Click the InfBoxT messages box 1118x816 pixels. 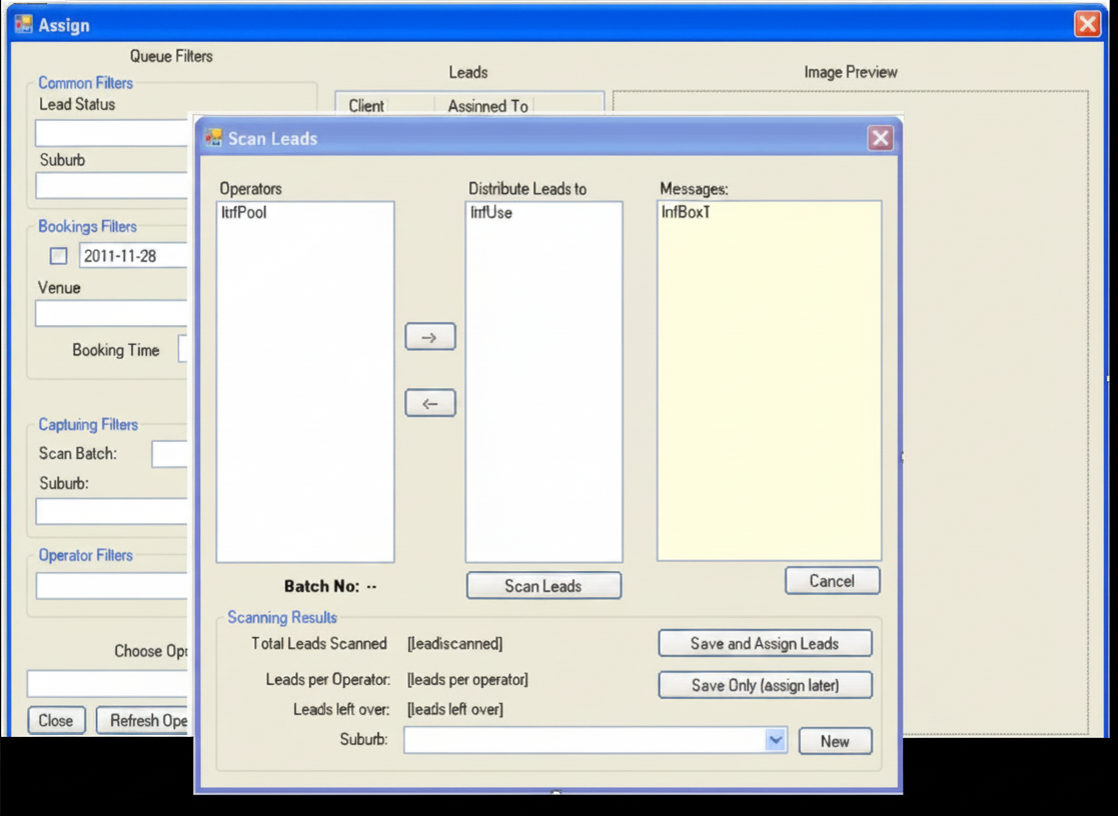pyautogui.click(x=769, y=381)
